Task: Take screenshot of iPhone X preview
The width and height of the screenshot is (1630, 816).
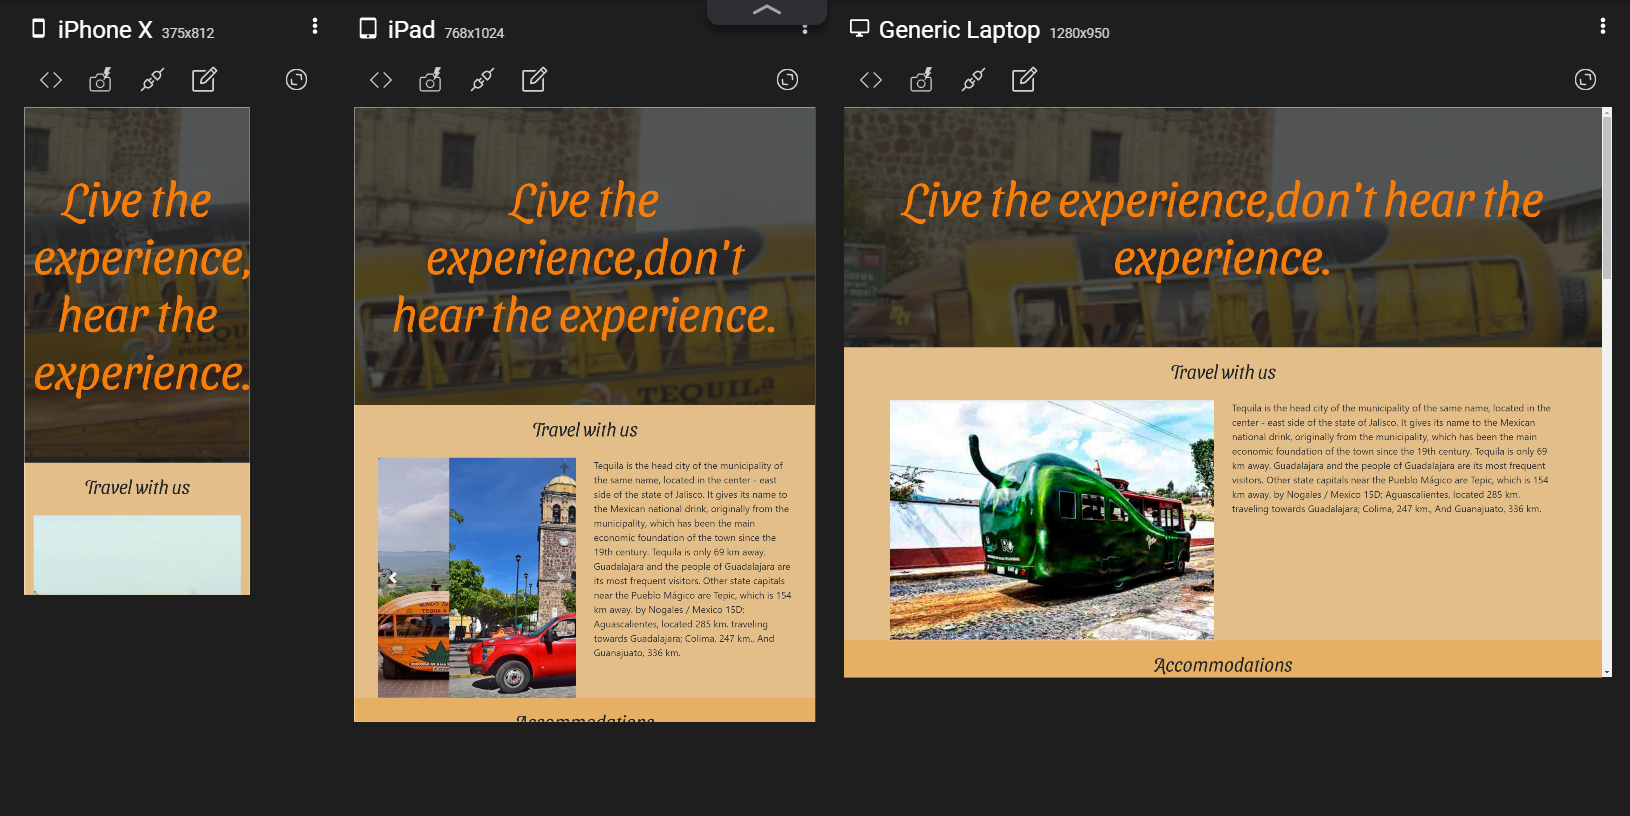Action: [x=100, y=80]
